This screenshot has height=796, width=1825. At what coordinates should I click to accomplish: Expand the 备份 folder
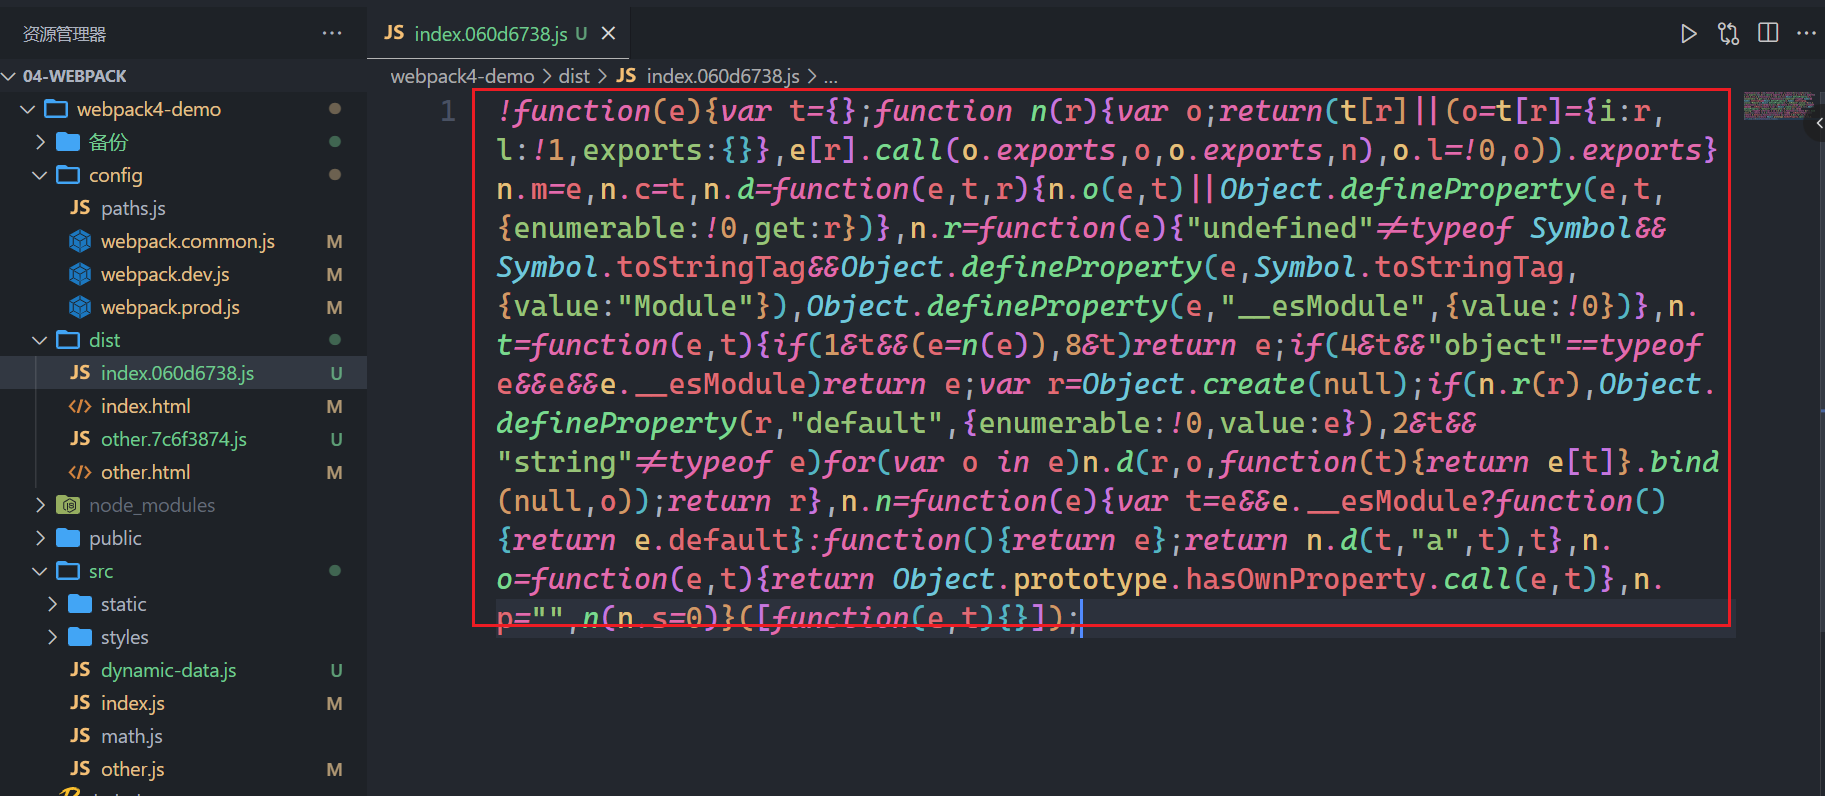click(40, 142)
